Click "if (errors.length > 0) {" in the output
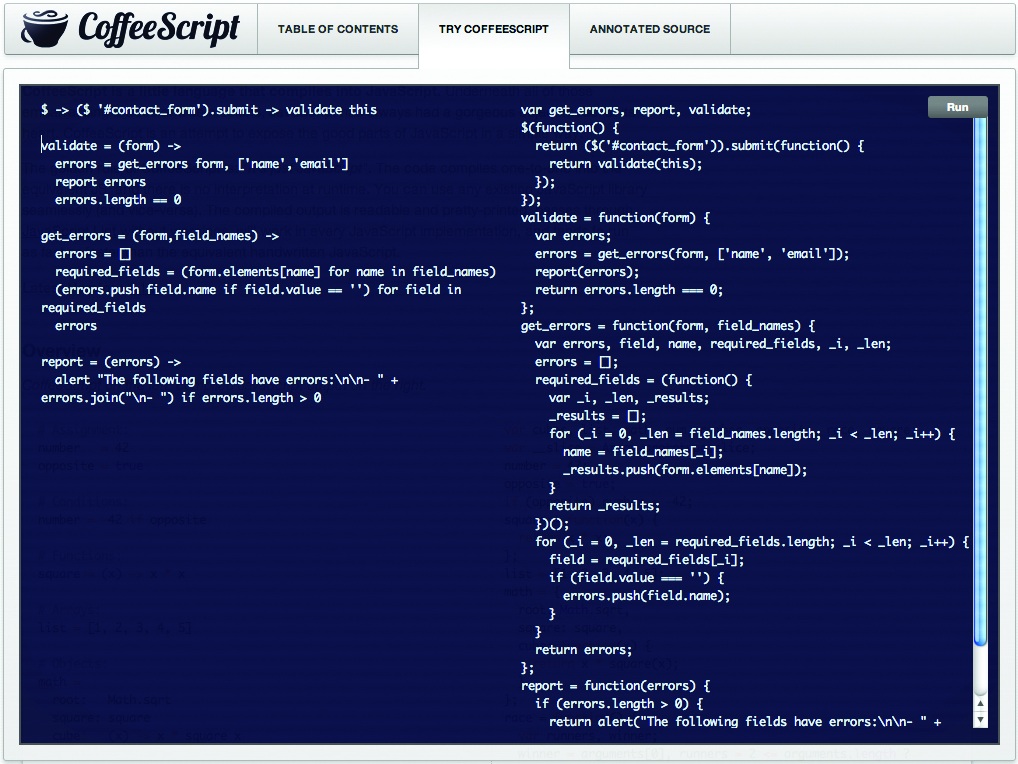 (619, 704)
